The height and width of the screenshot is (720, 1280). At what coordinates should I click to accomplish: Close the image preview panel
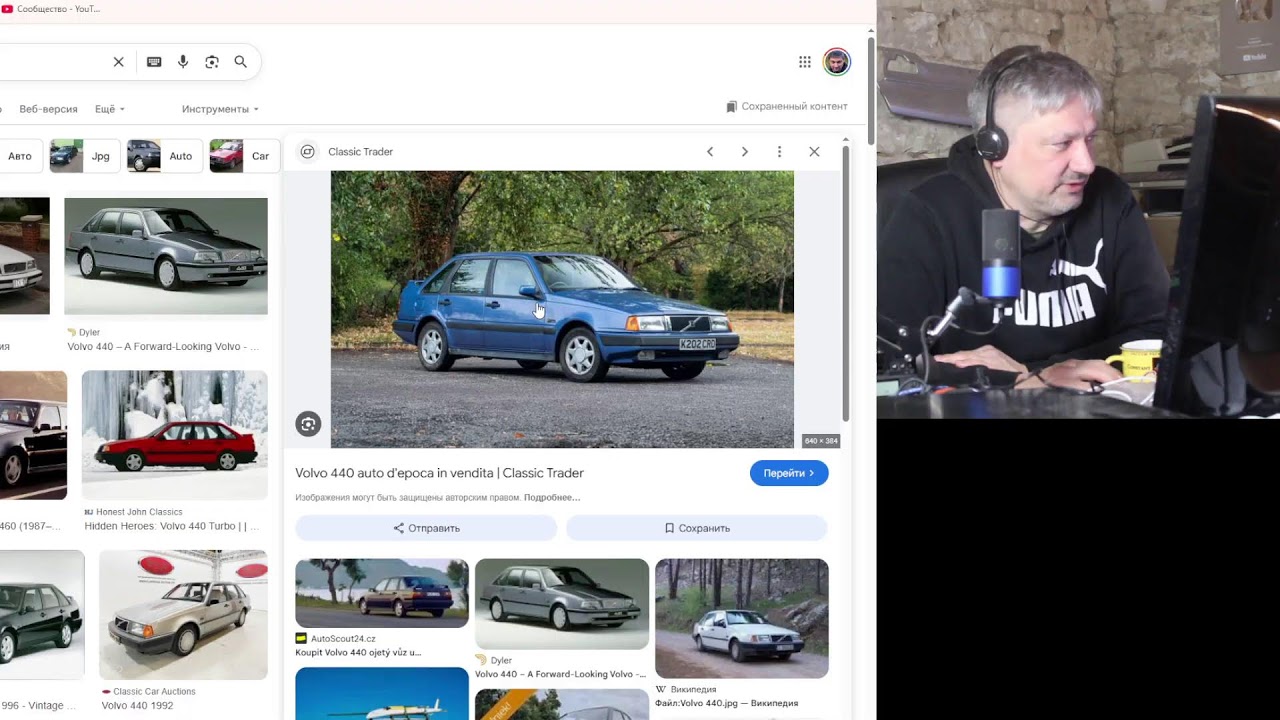(x=814, y=152)
